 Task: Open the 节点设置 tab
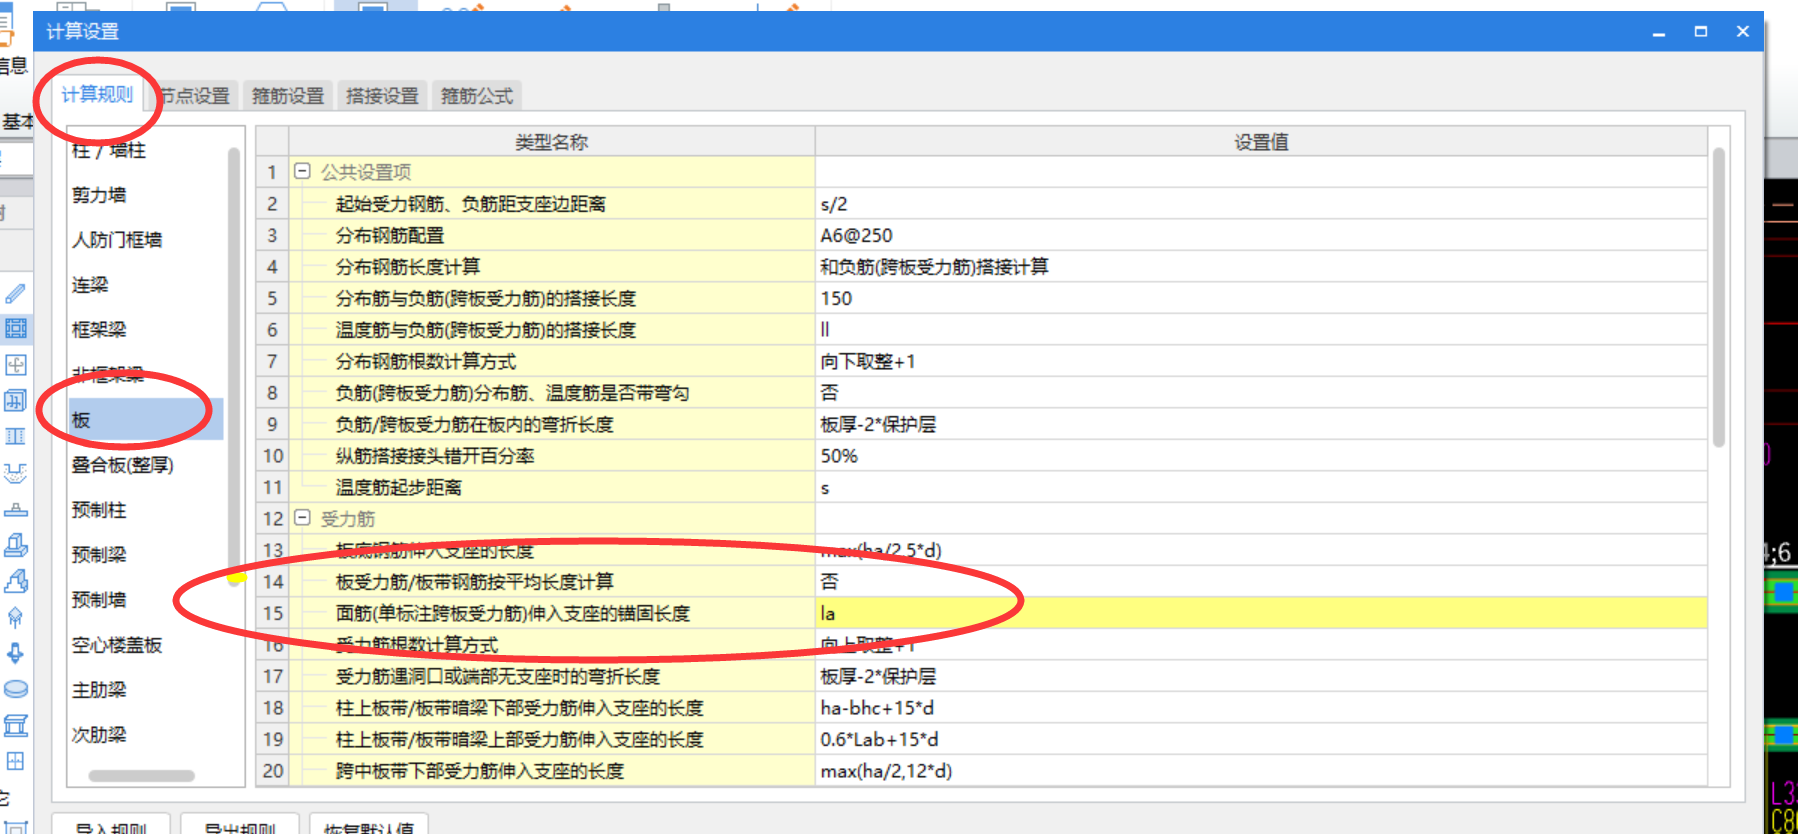(195, 96)
